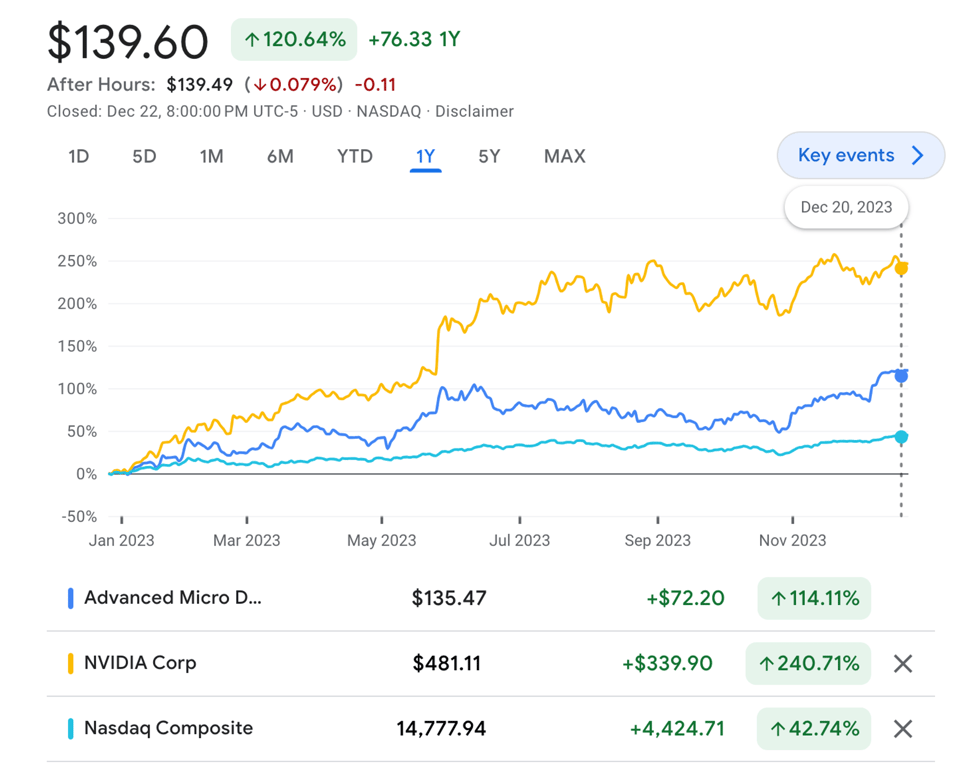Click the yellow NVIDIA Corp color marker
This screenshot has height=768, width=972.
pos(70,663)
